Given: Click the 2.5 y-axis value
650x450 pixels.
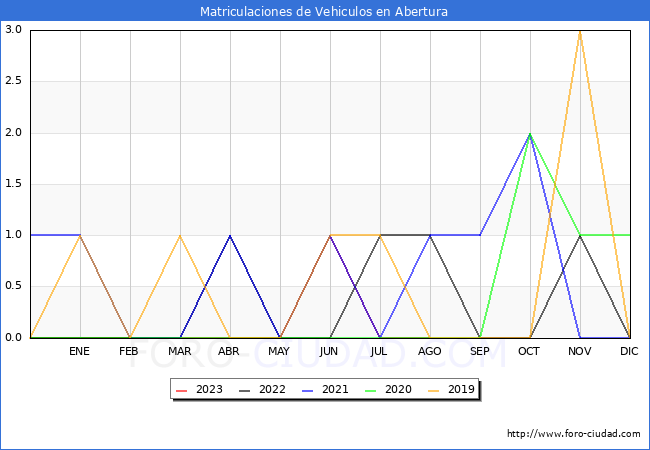Looking at the screenshot, I should pyautogui.click(x=13, y=81).
